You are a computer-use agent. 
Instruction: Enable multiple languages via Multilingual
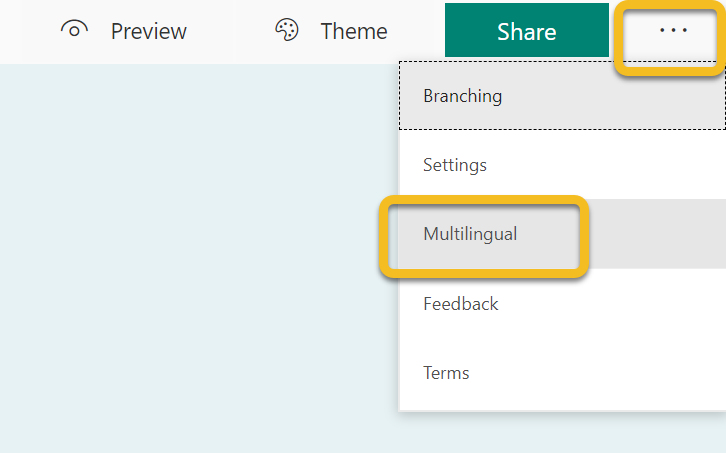point(470,234)
